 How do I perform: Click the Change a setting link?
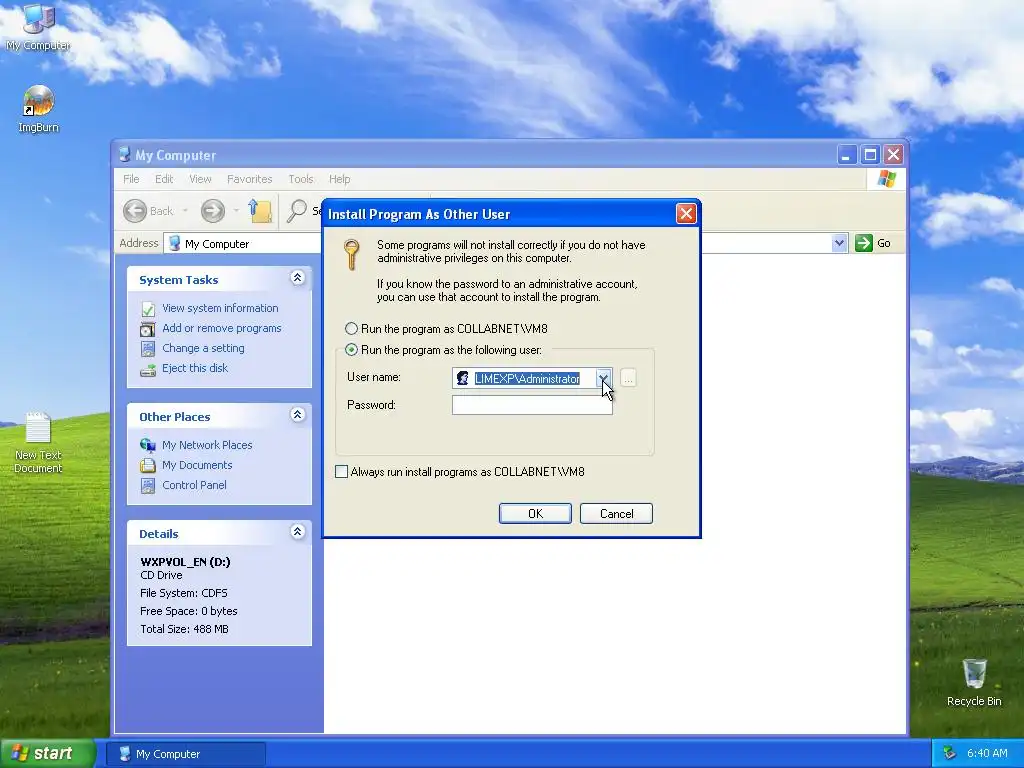203,349
